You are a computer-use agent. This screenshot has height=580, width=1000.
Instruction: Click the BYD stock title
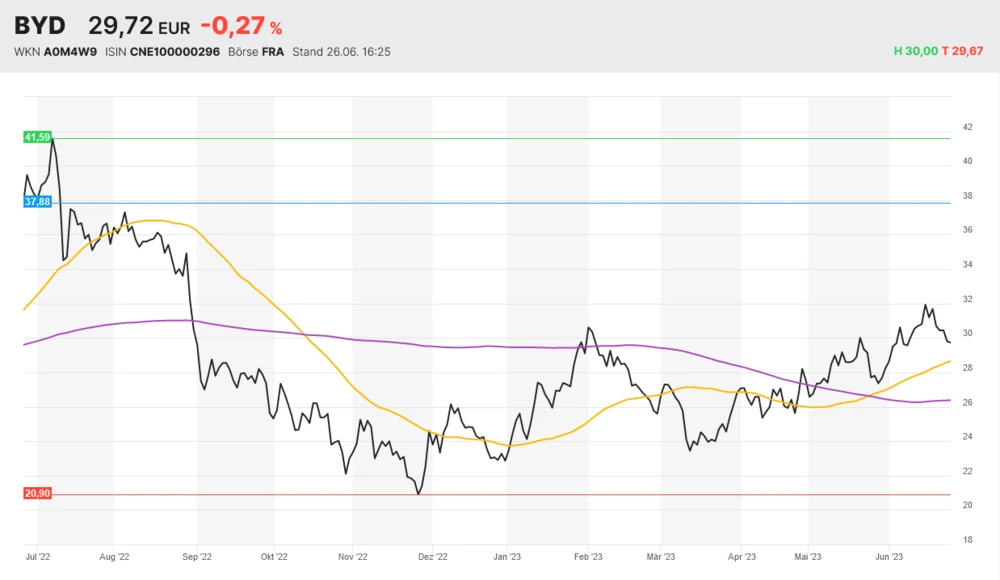(x=40, y=25)
